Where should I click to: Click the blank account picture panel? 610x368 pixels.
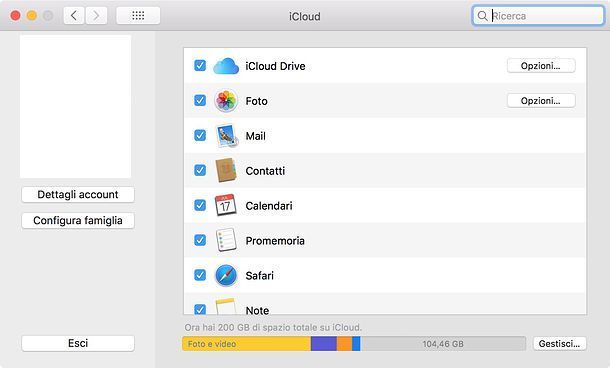click(75, 107)
